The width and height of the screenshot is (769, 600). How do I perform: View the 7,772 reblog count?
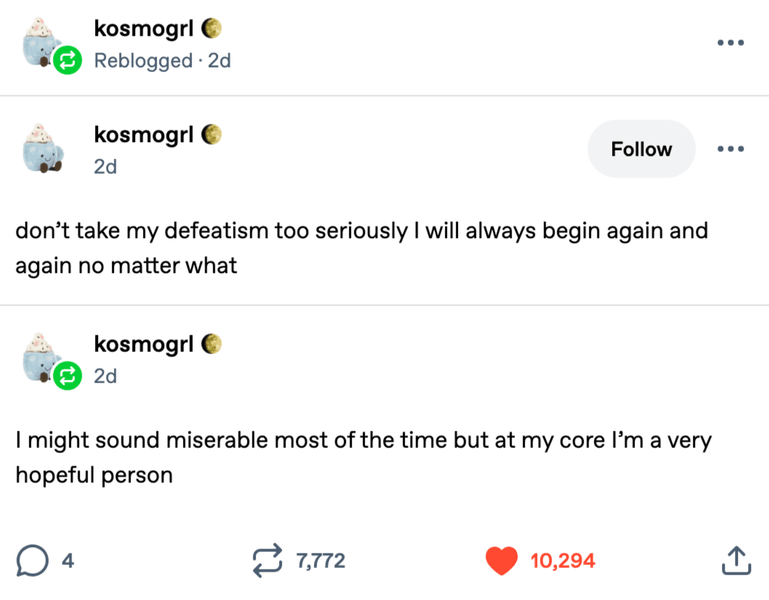(320, 561)
